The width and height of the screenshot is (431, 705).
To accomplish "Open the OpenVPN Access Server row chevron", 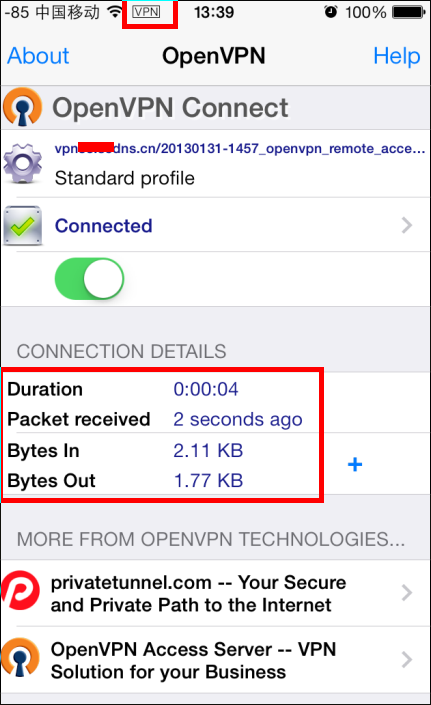I will [407, 660].
